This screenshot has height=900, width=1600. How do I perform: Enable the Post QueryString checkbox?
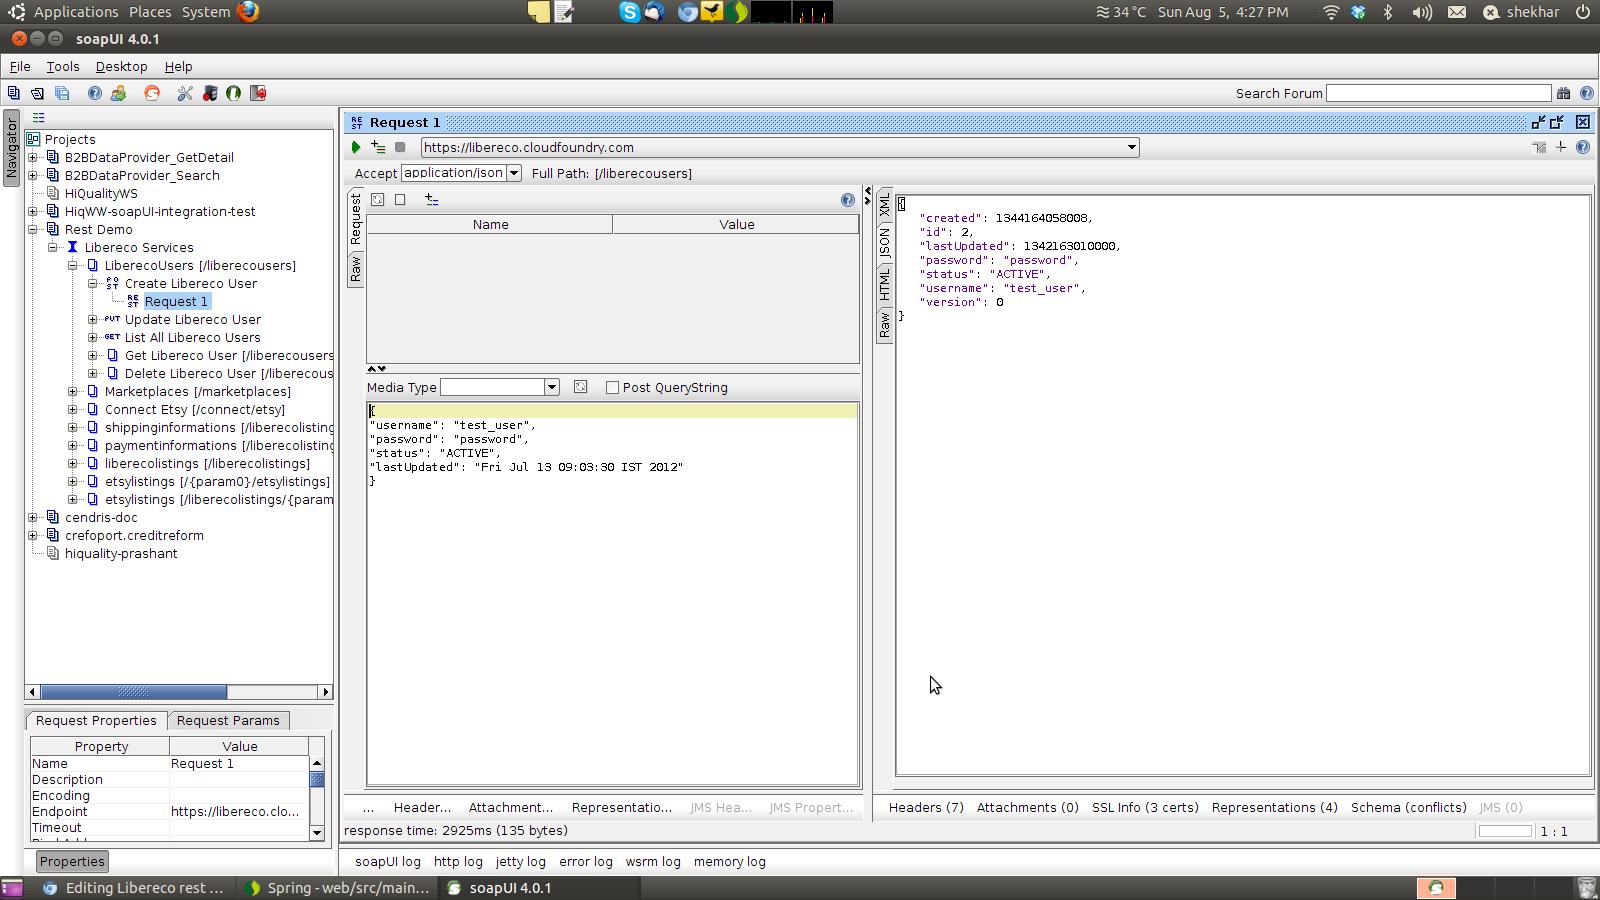612,388
